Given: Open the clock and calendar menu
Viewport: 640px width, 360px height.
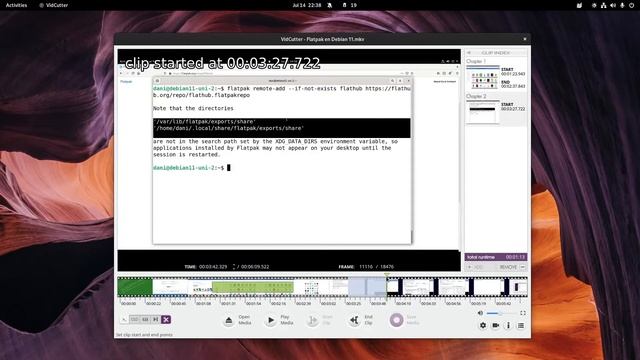Looking at the screenshot, I should (x=307, y=5).
